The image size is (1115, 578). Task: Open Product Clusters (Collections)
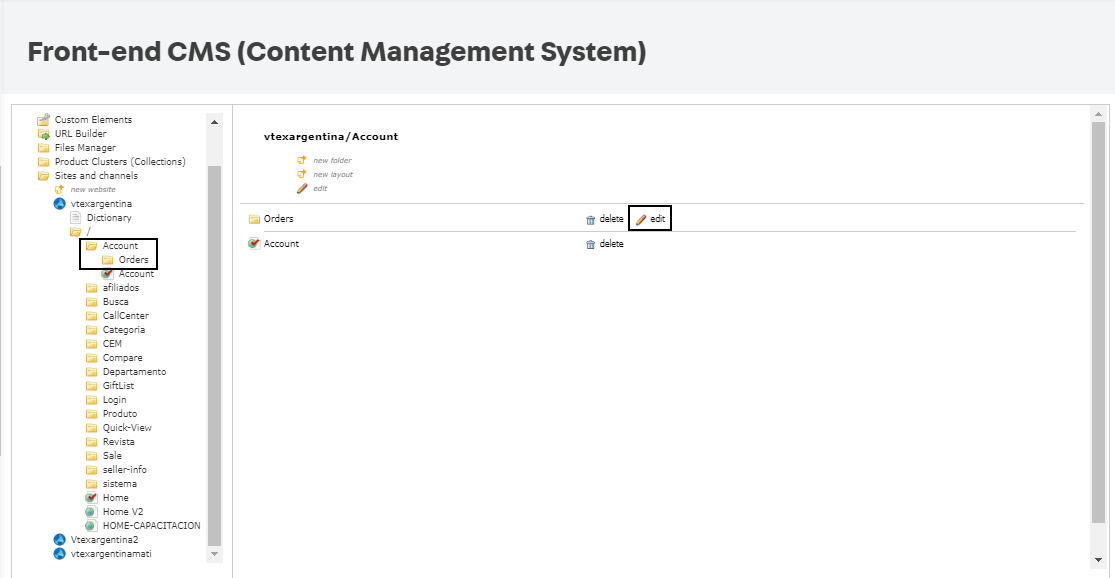(42, 161)
